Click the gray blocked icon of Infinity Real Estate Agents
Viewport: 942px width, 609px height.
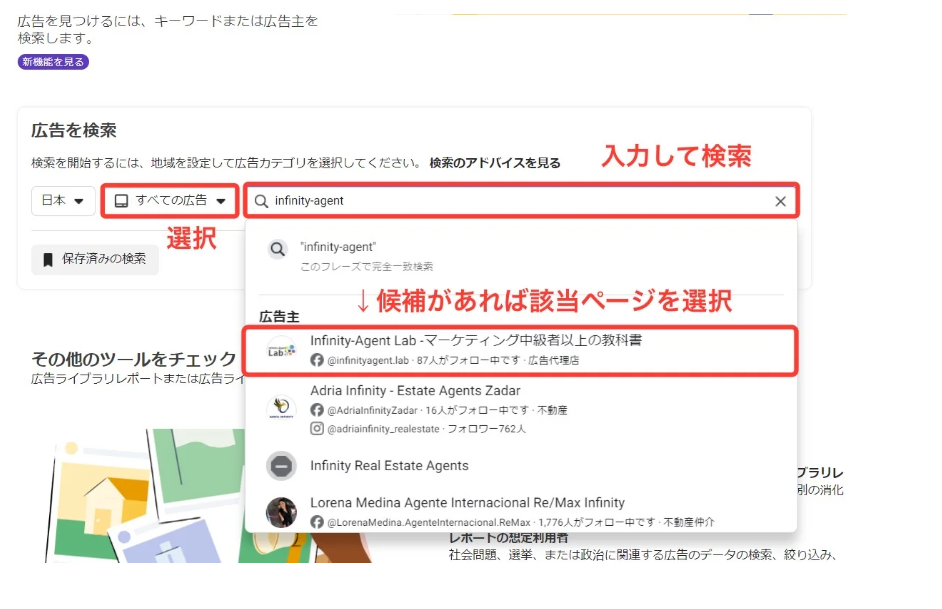tap(281, 465)
